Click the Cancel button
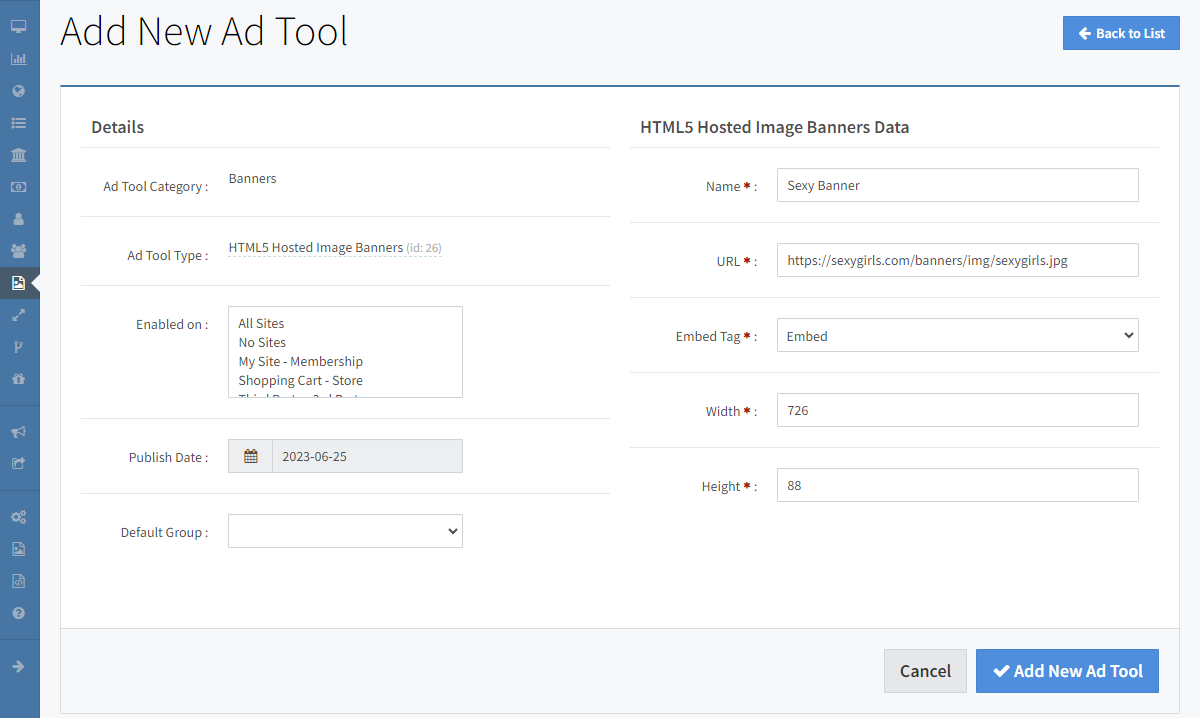Image resolution: width=1200 pixels, height=718 pixels. coord(925,671)
